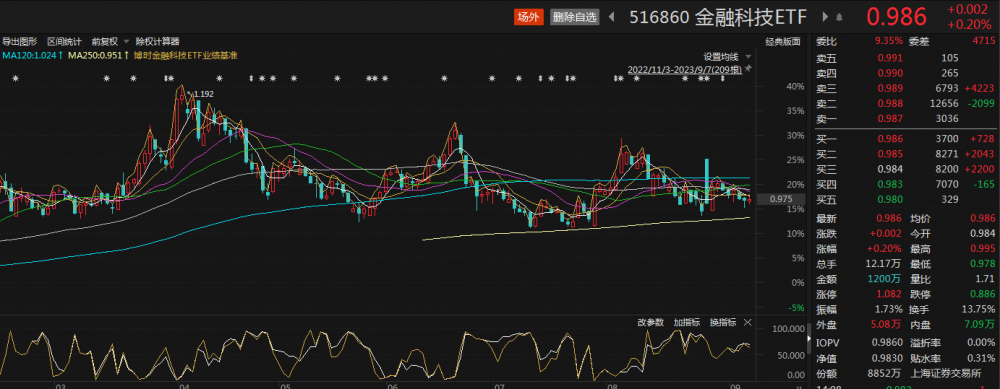Viewport: 1000px width, 389px height.
Task: Click 加指标 to add indicator
Action: pos(687,322)
